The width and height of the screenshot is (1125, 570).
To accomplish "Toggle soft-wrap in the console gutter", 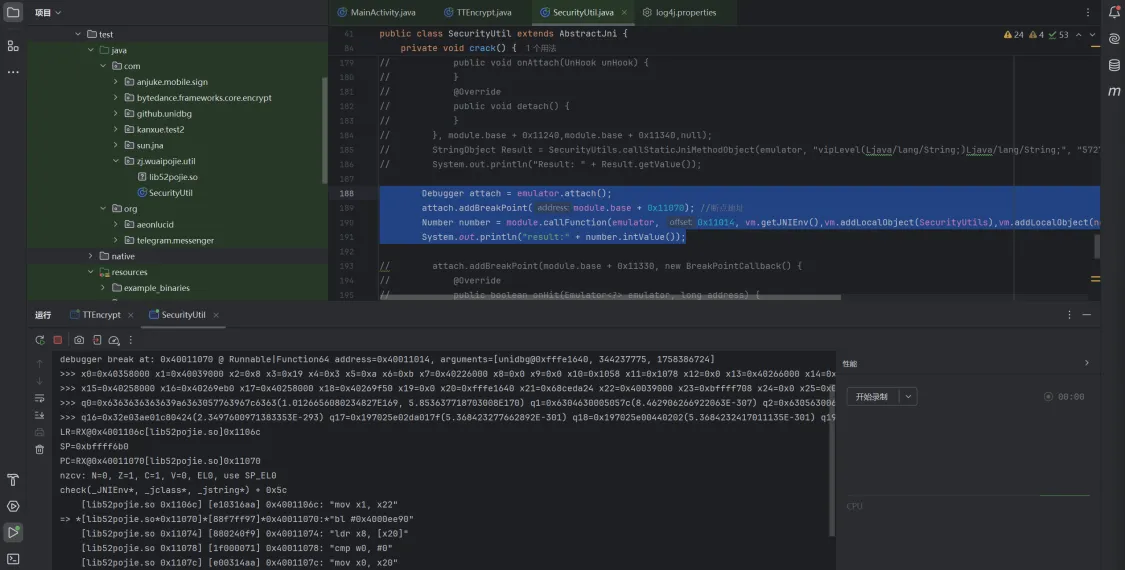I will (39, 398).
